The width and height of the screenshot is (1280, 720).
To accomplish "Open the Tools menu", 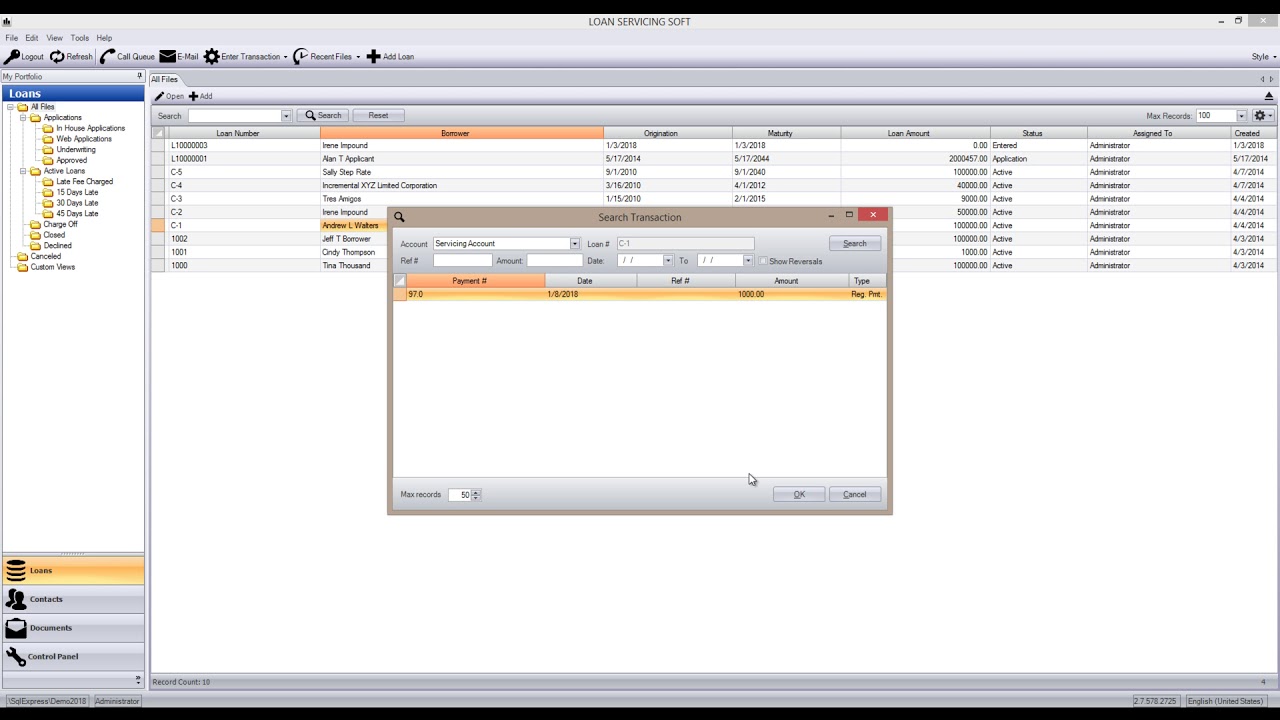I will (x=79, y=38).
